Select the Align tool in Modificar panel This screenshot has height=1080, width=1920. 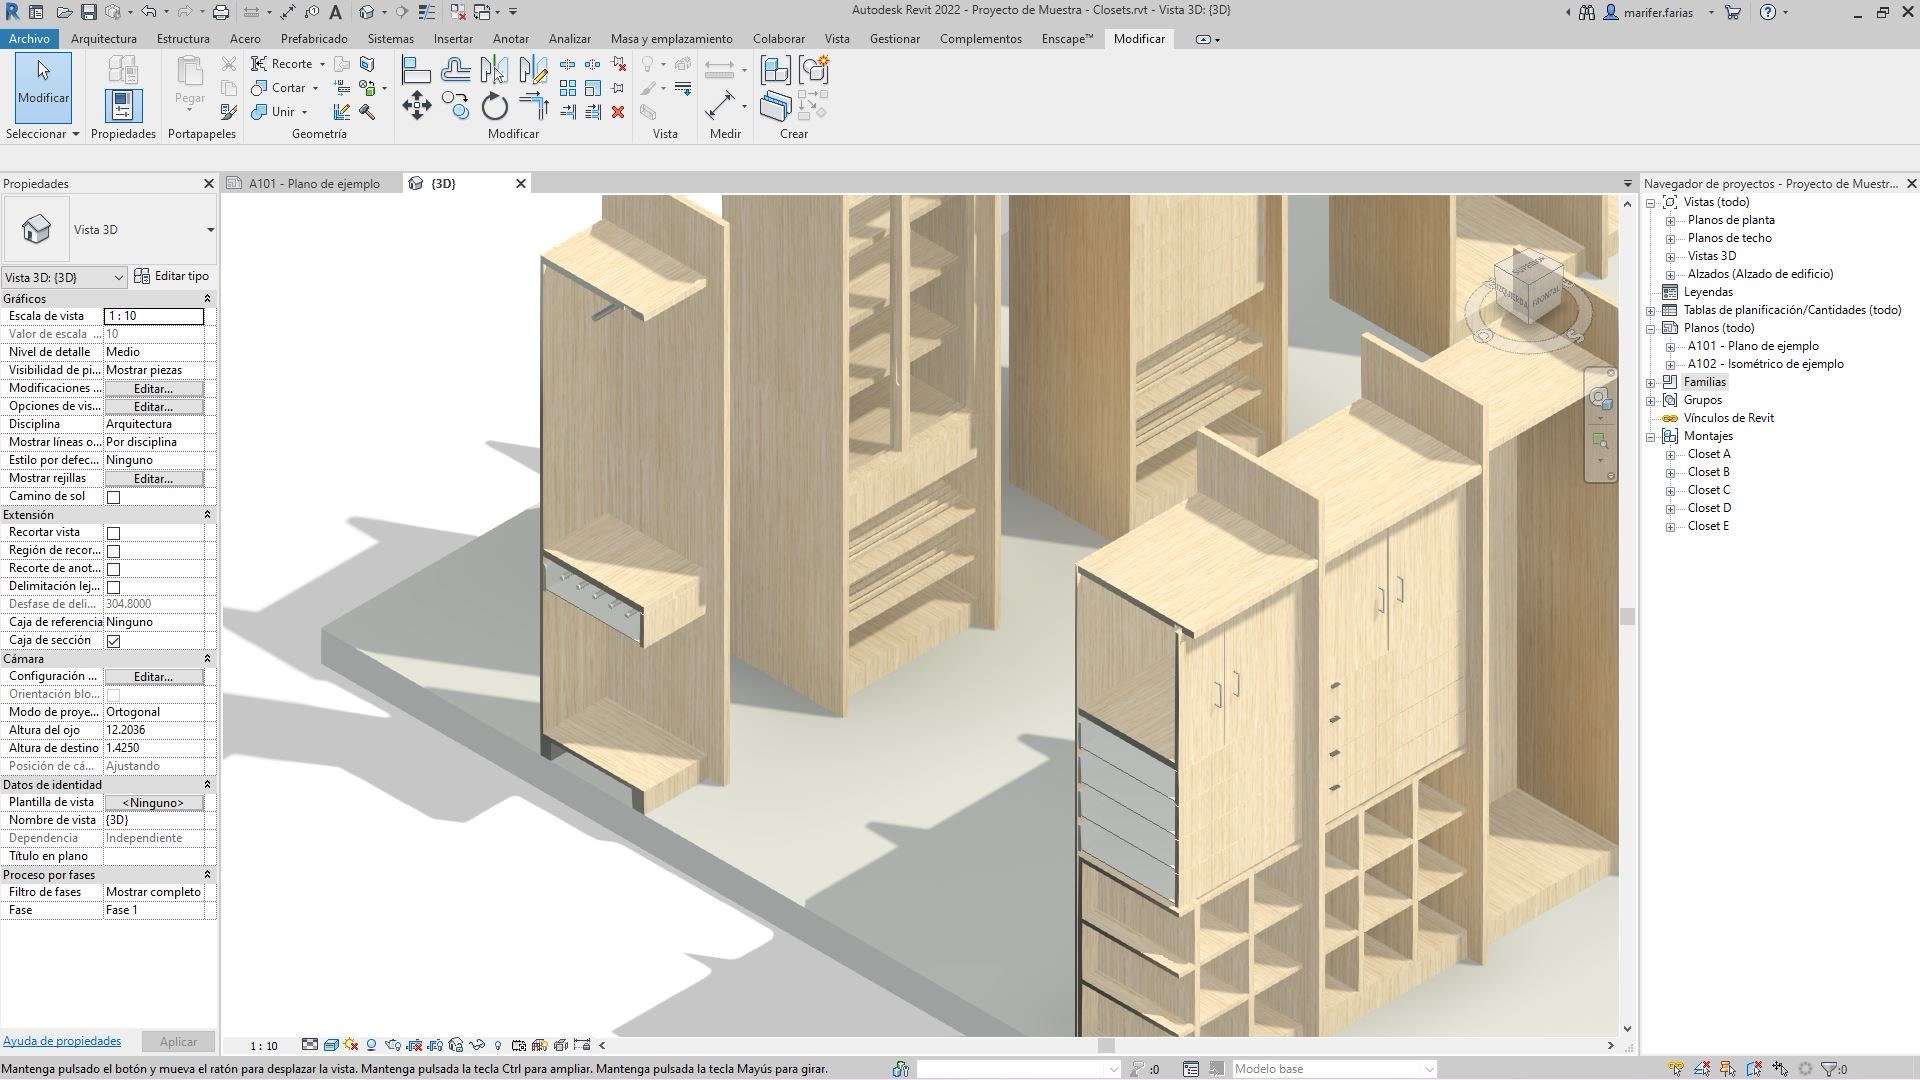(416, 69)
